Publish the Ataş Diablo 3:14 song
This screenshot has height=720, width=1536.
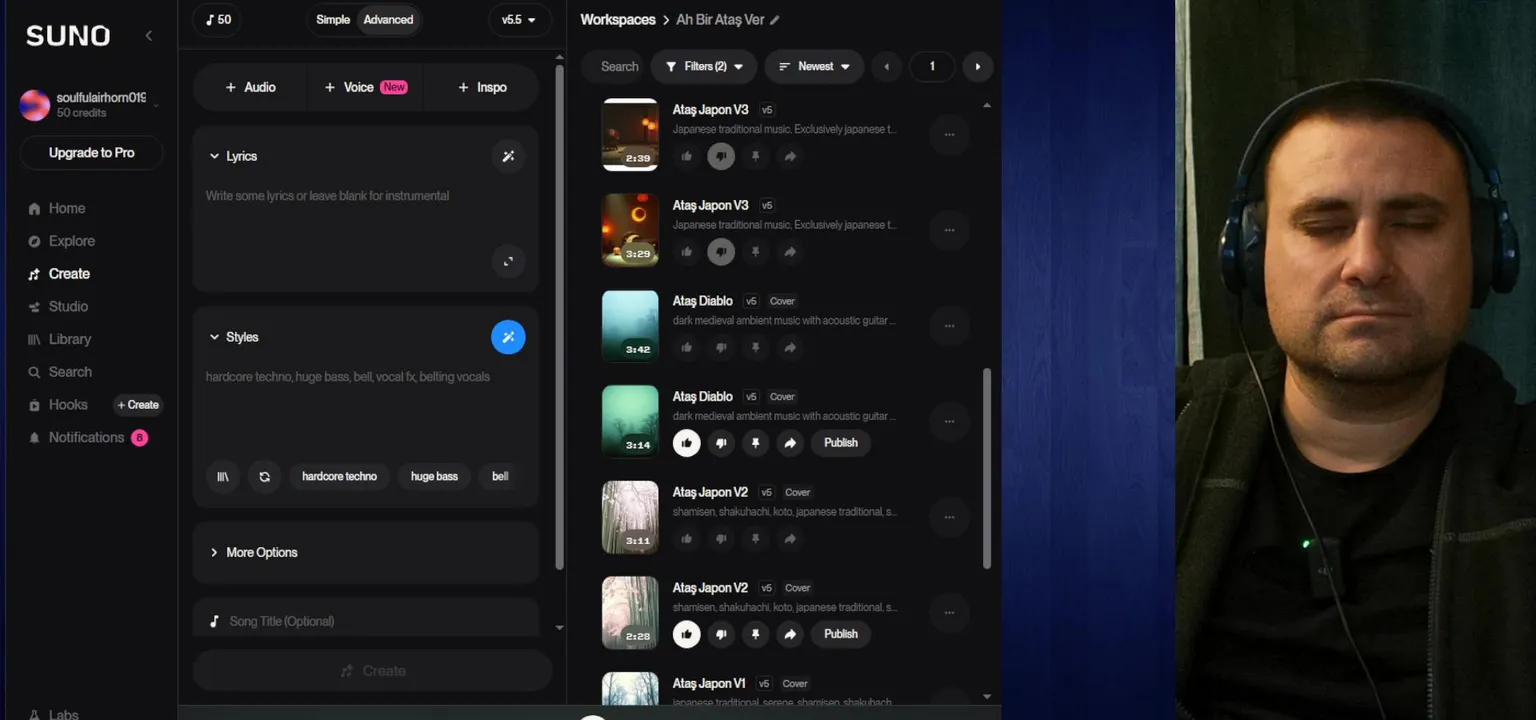(x=840, y=443)
